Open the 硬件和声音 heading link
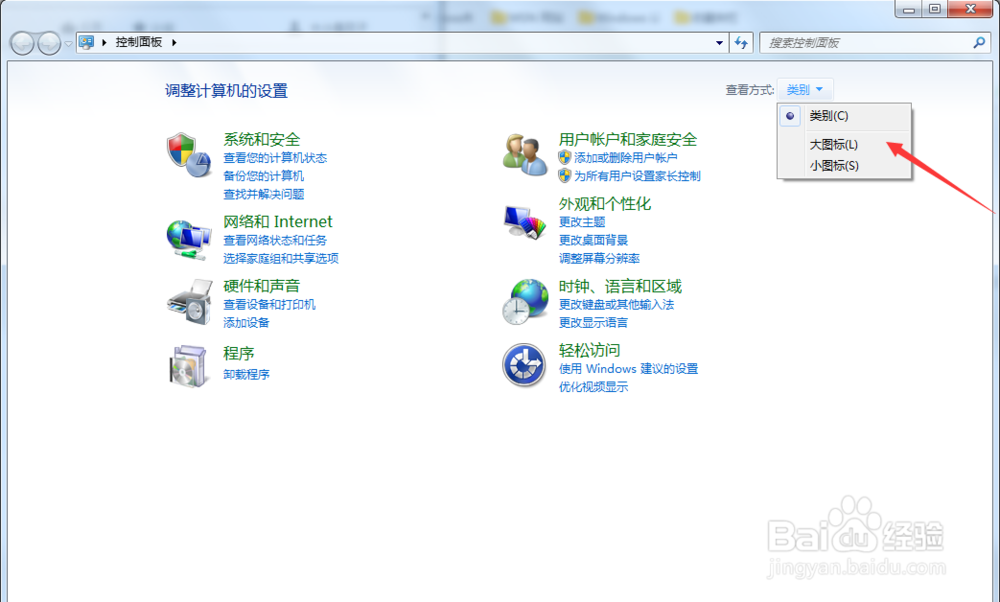 [261, 286]
